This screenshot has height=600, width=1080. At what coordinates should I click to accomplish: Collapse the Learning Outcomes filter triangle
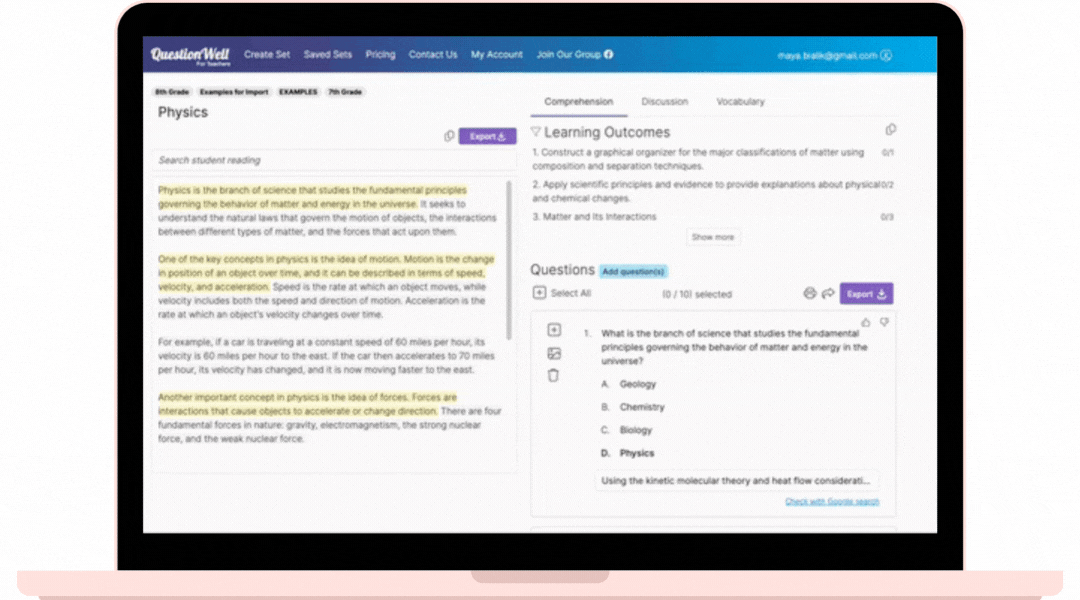pyautogui.click(x=536, y=132)
